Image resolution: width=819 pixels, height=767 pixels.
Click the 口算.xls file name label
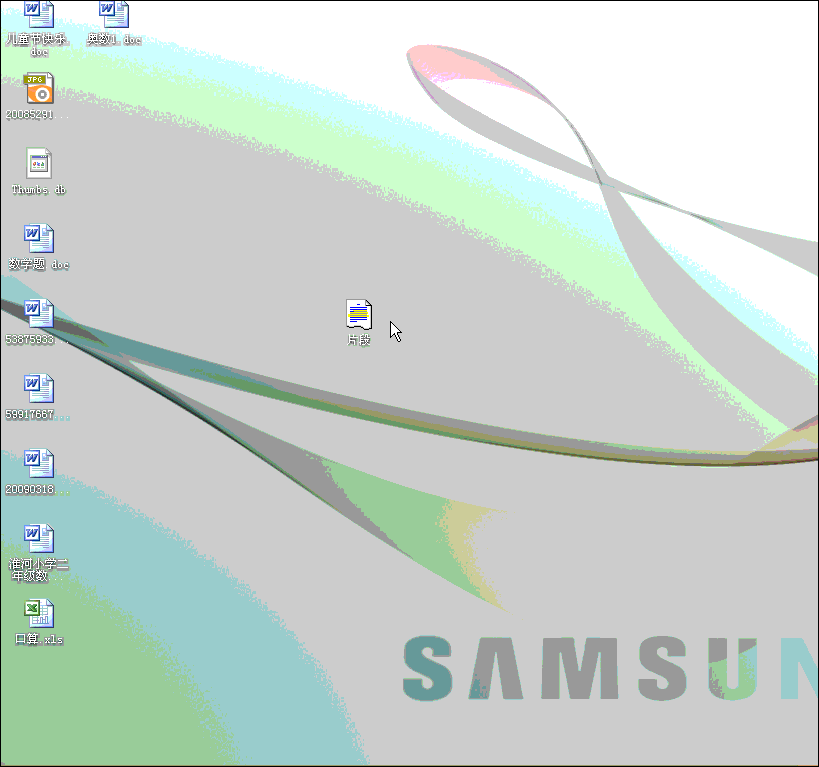(39, 639)
